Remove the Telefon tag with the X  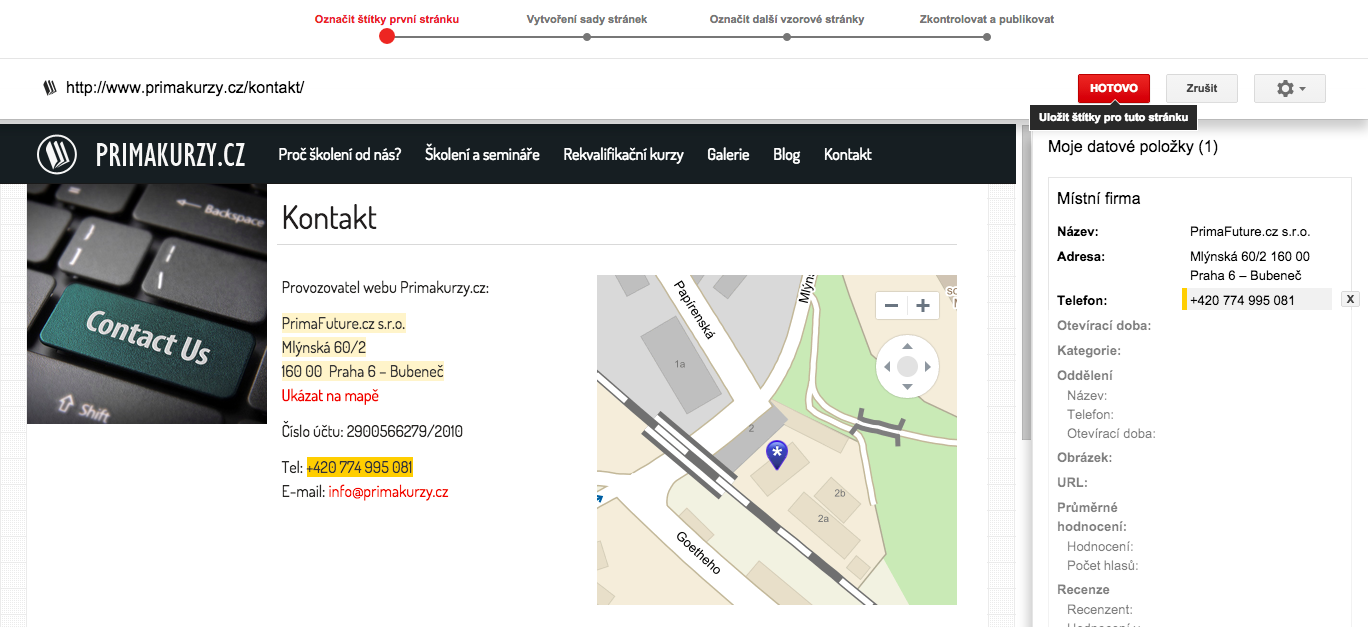tap(1350, 299)
